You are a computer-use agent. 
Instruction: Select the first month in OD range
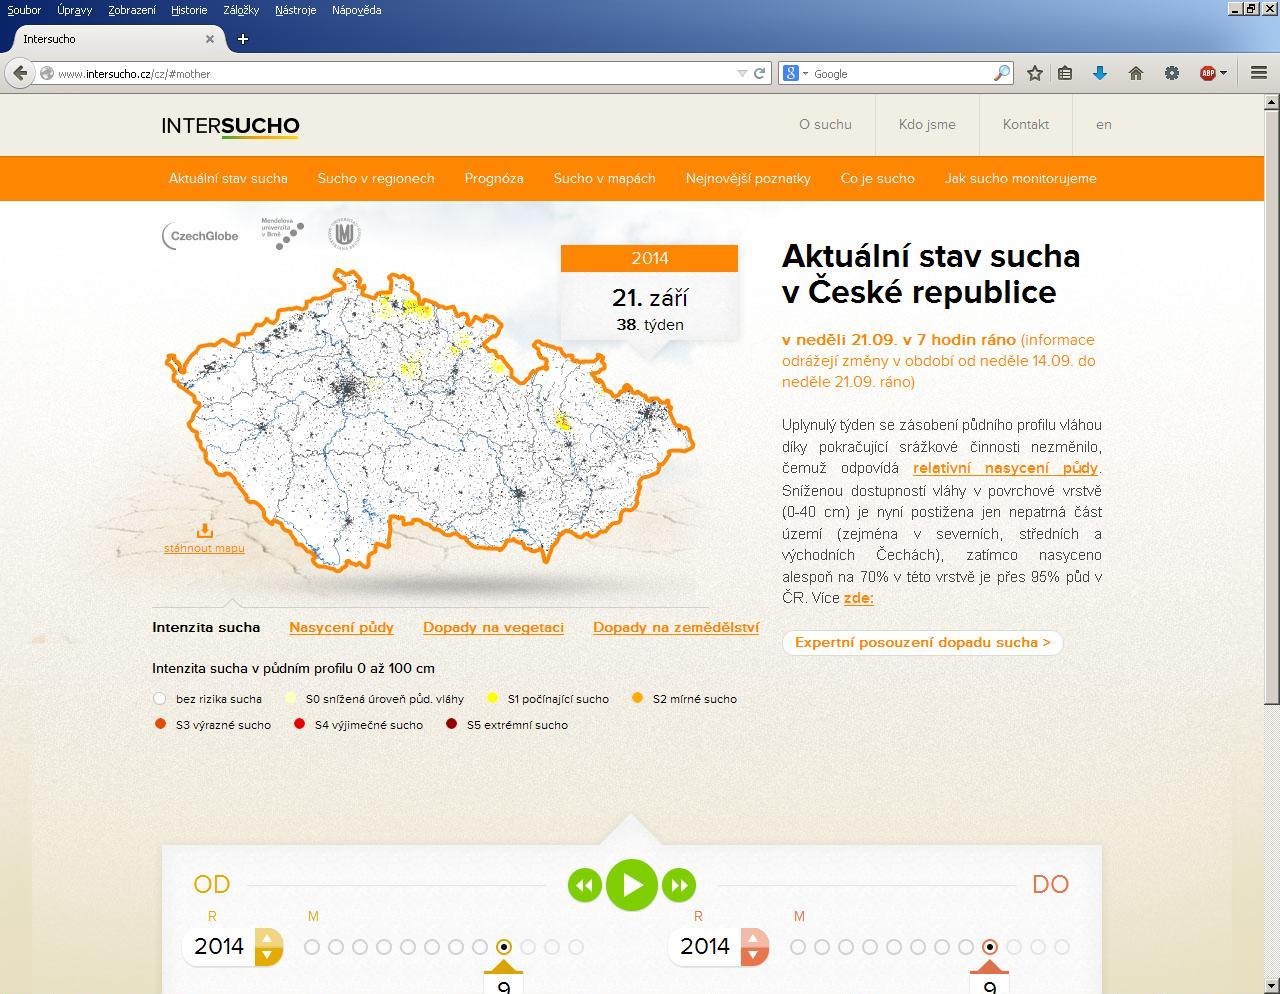(312, 947)
